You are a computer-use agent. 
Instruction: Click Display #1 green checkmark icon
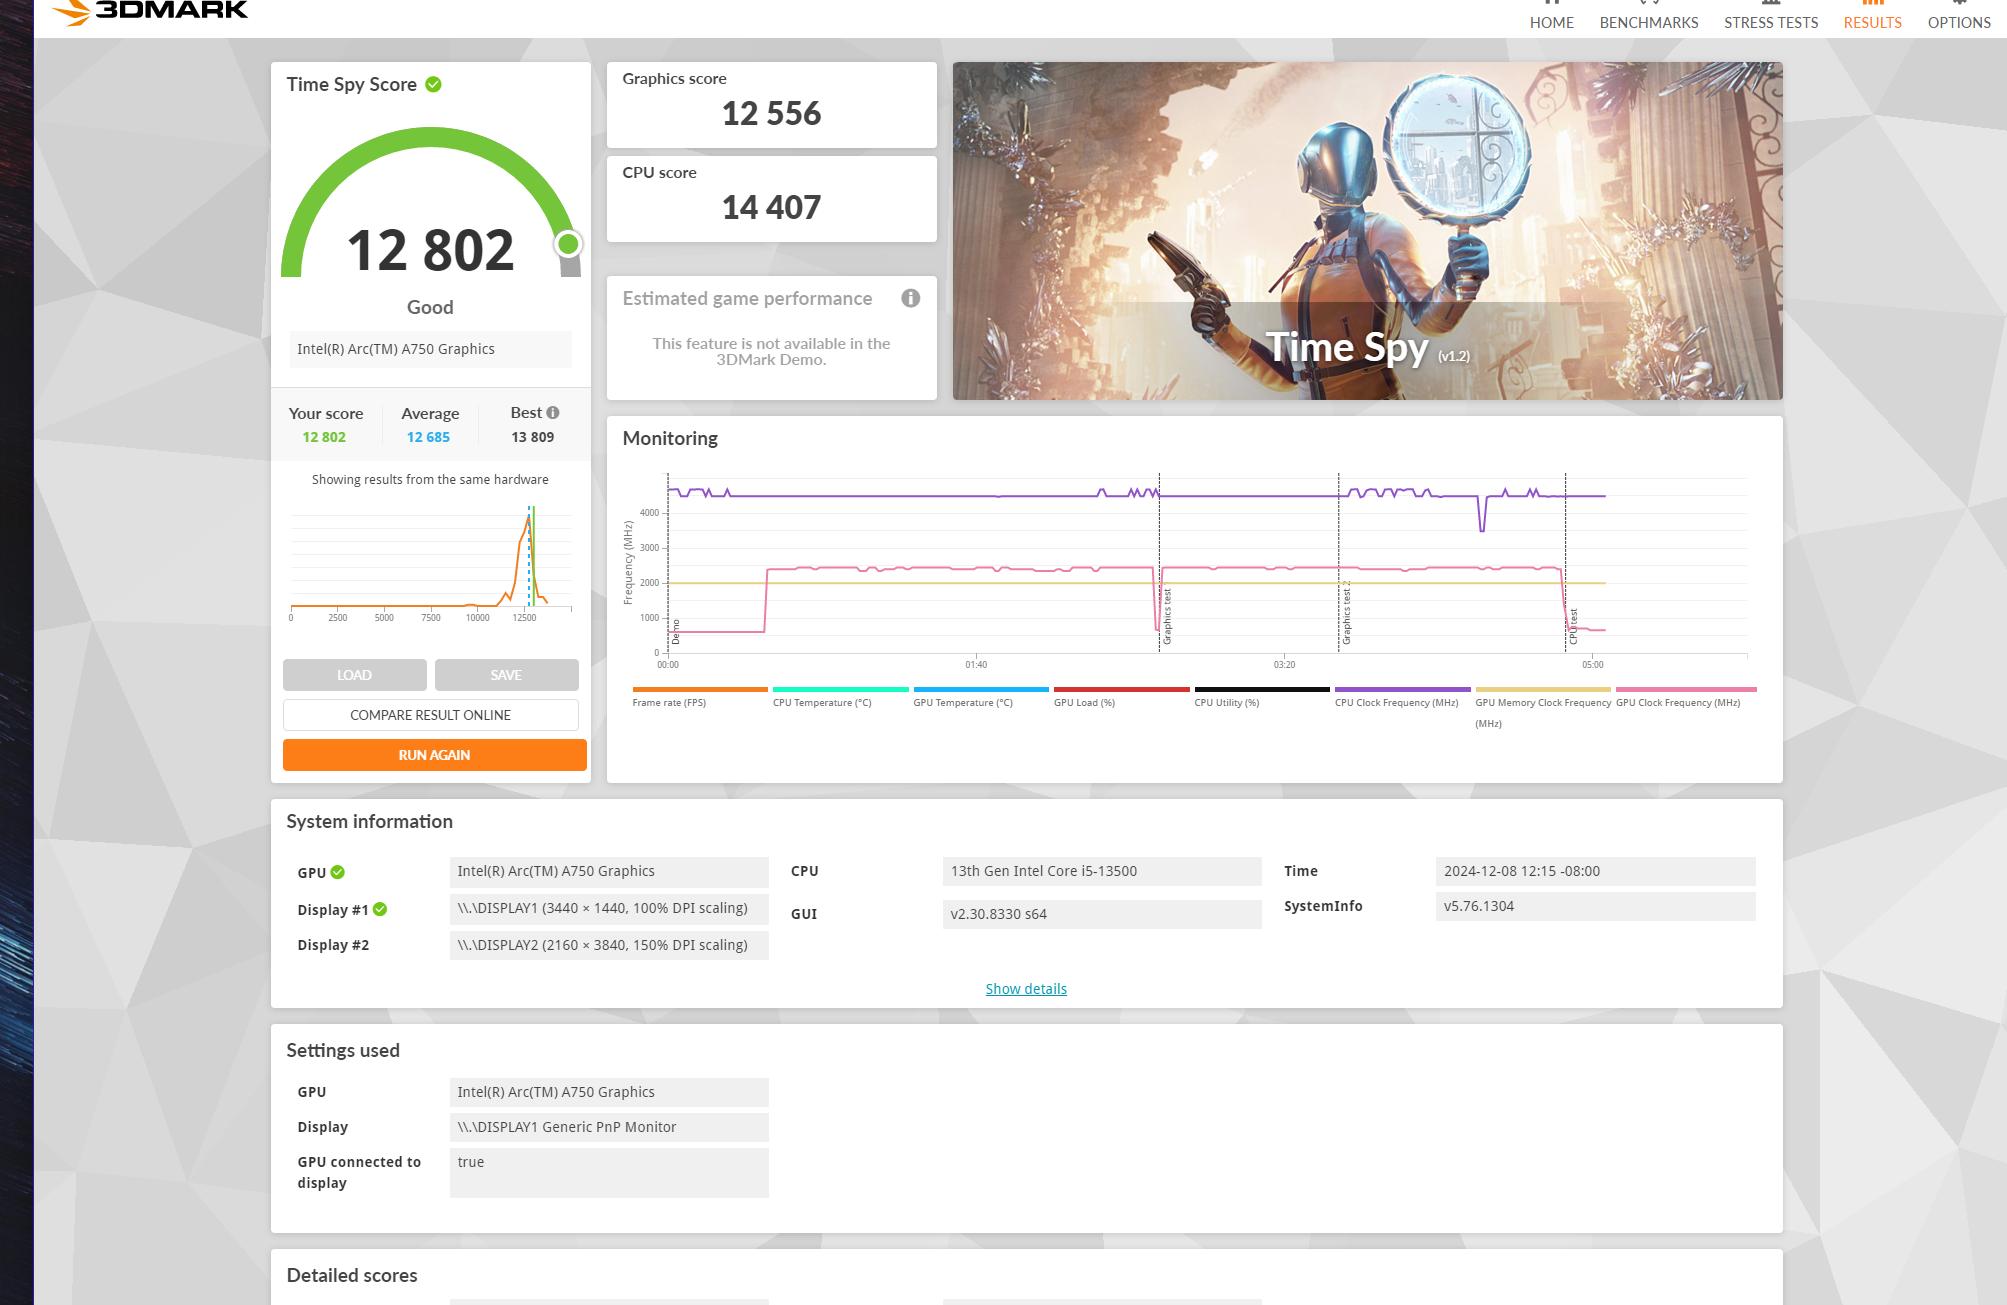pyautogui.click(x=380, y=909)
